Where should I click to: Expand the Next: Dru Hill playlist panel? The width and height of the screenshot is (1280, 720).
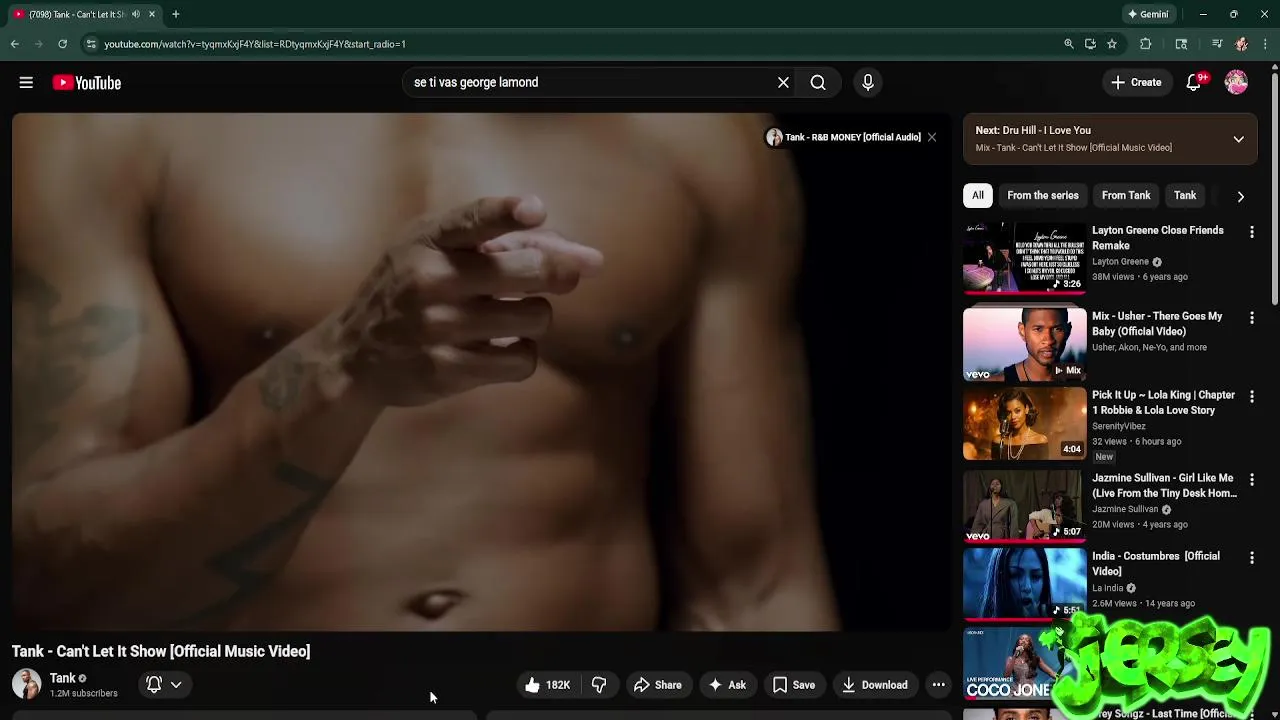click(1238, 139)
